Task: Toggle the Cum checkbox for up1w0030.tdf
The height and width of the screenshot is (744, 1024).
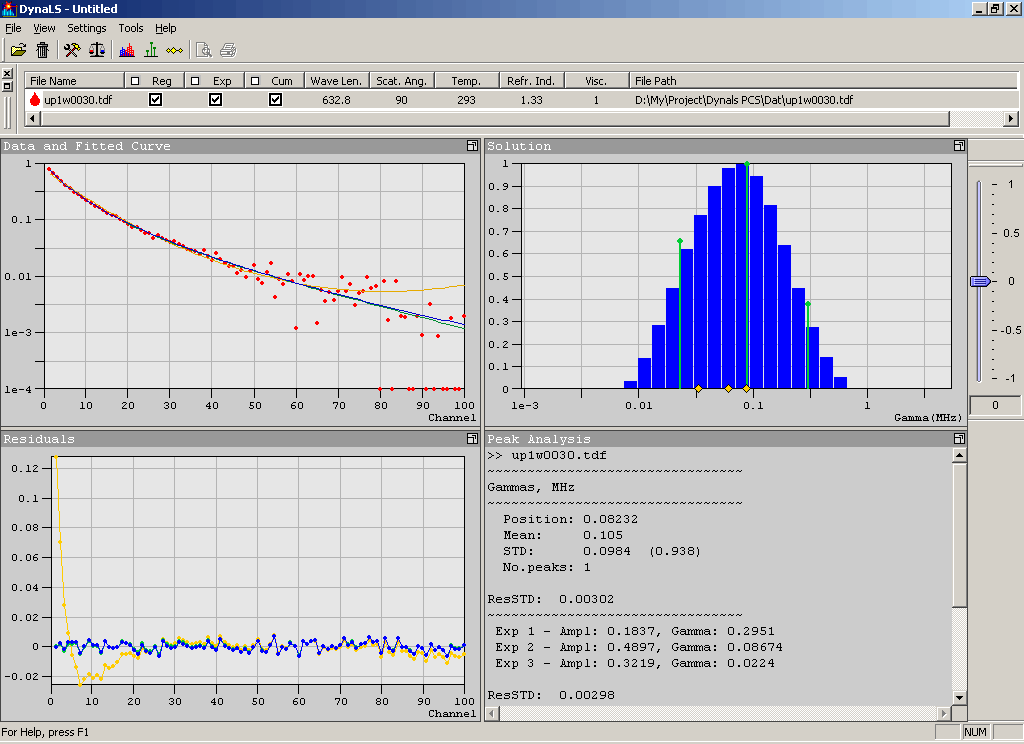Action: (x=275, y=100)
